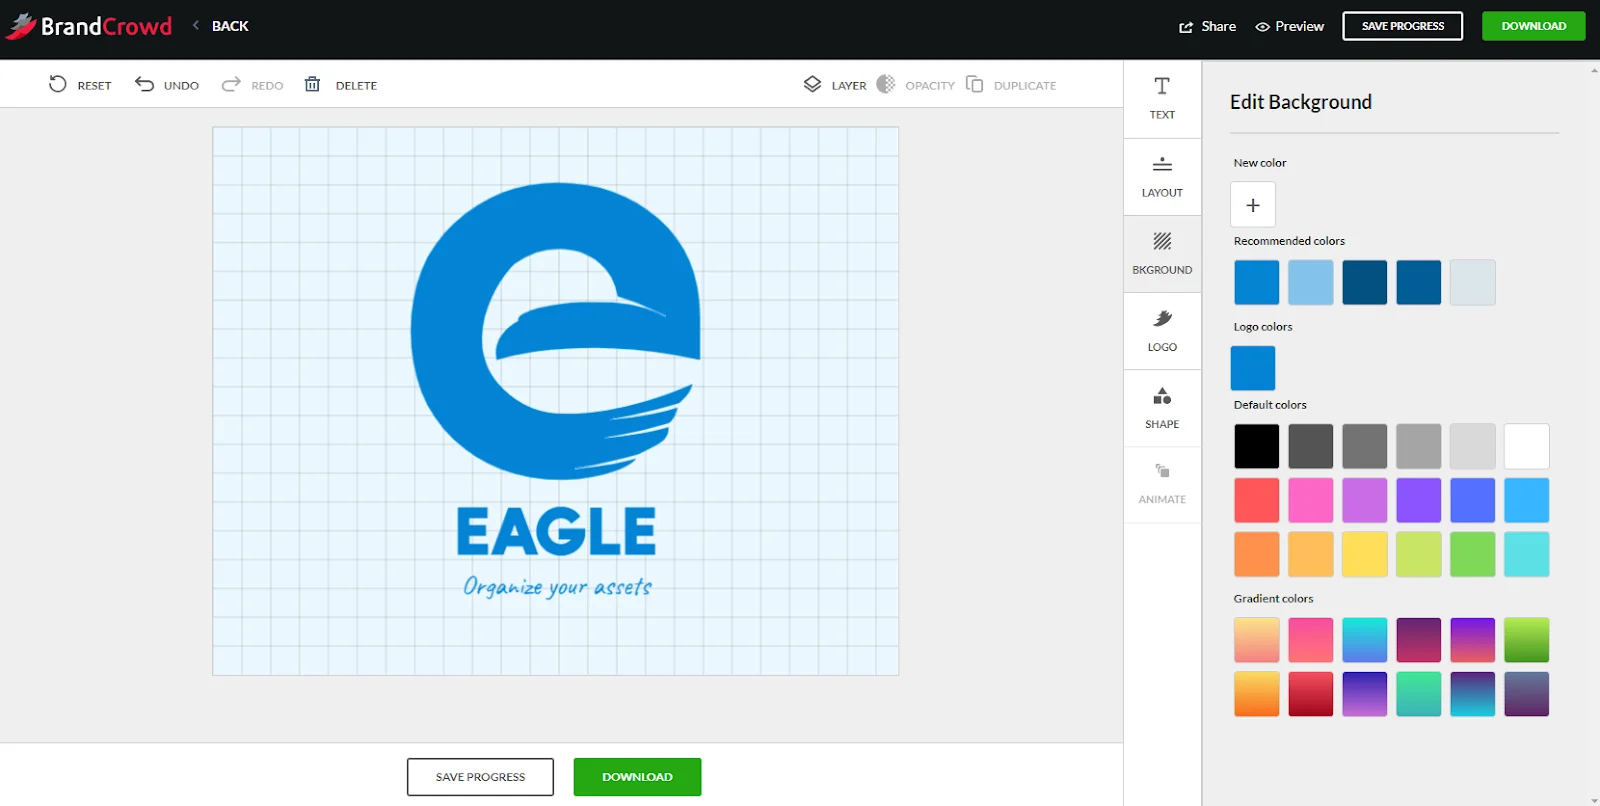Switch to the Bkground tab
The width and height of the screenshot is (1600, 806).
(x=1162, y=254)
